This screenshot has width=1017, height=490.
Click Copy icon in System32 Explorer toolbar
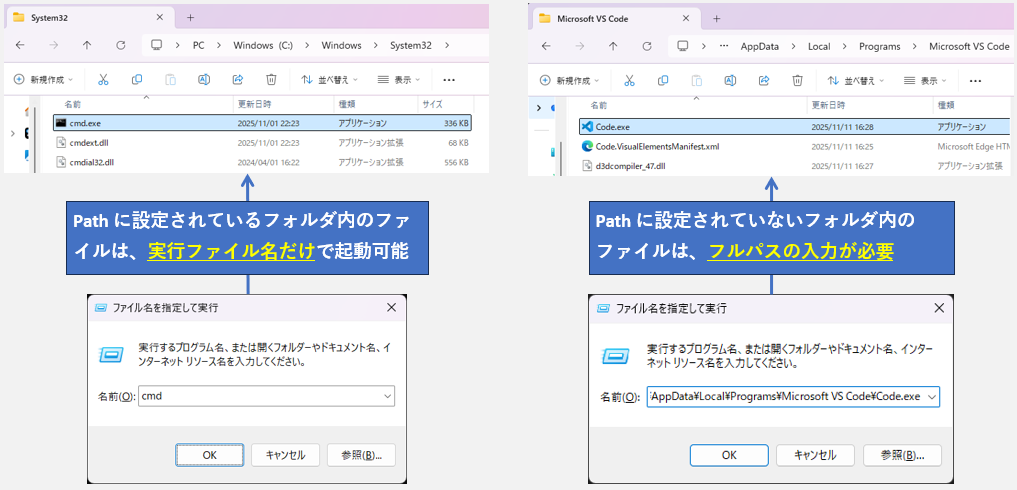pos(137,80)
